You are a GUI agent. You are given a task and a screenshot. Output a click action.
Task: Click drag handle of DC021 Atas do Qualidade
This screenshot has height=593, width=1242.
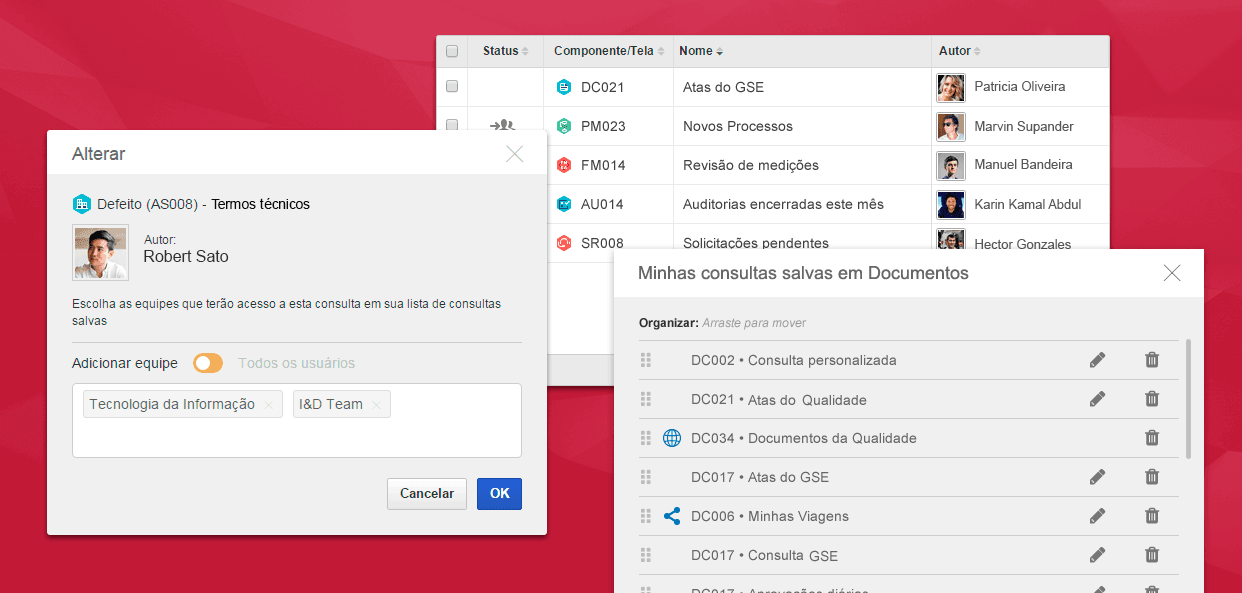tap(646, 399)
